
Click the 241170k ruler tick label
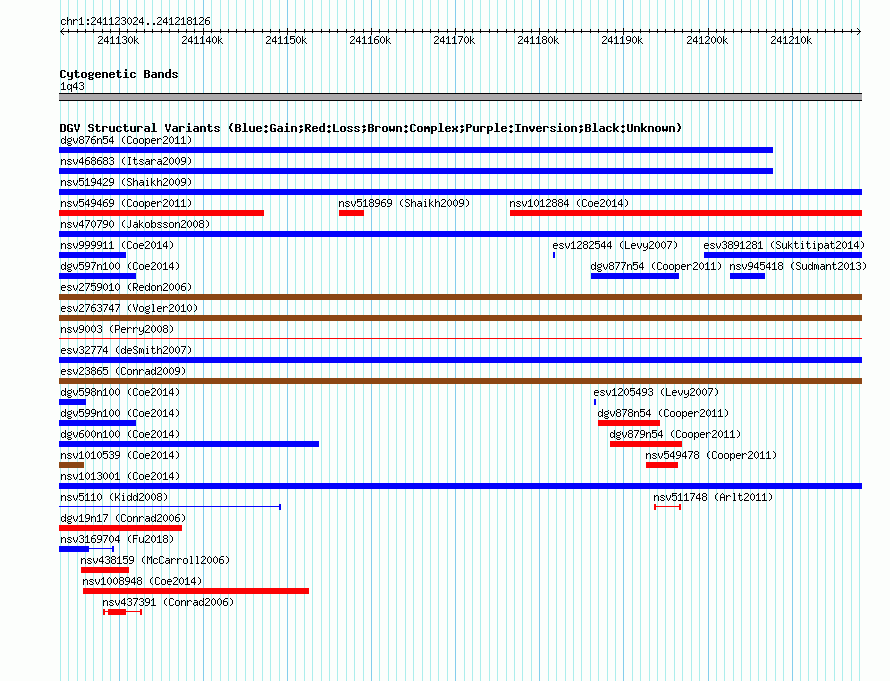tap(454, 40)
